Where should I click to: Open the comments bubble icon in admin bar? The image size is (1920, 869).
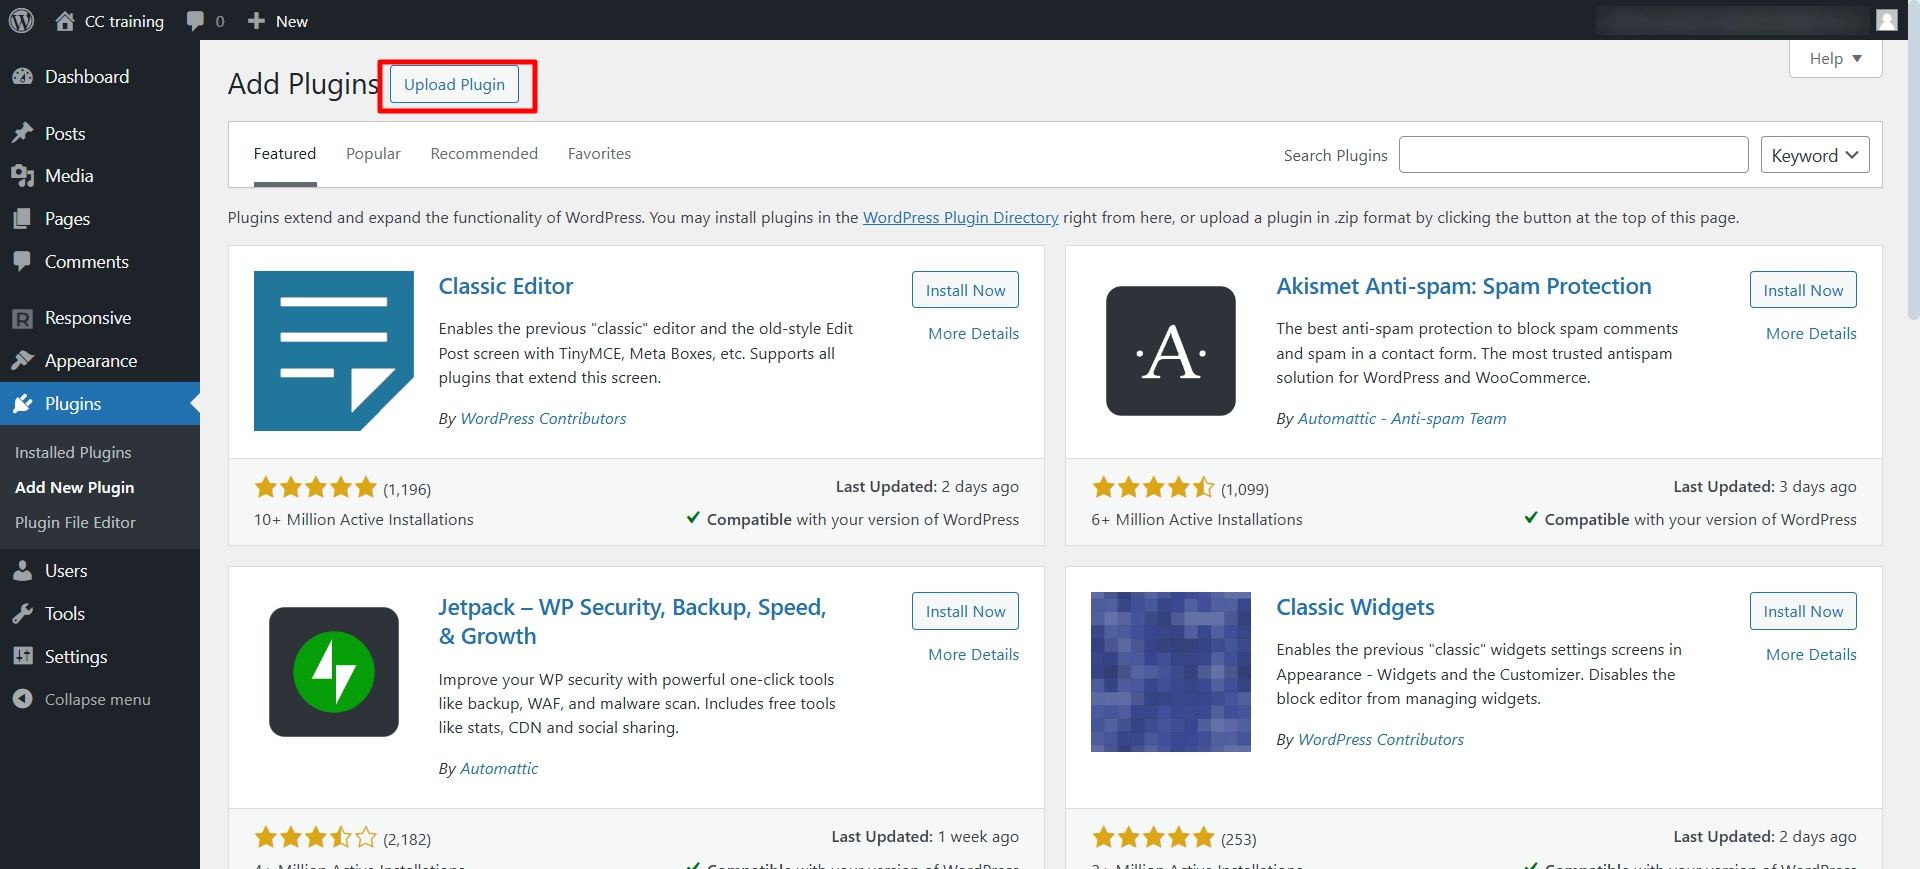pyautogui.click(x=195, y=21)
